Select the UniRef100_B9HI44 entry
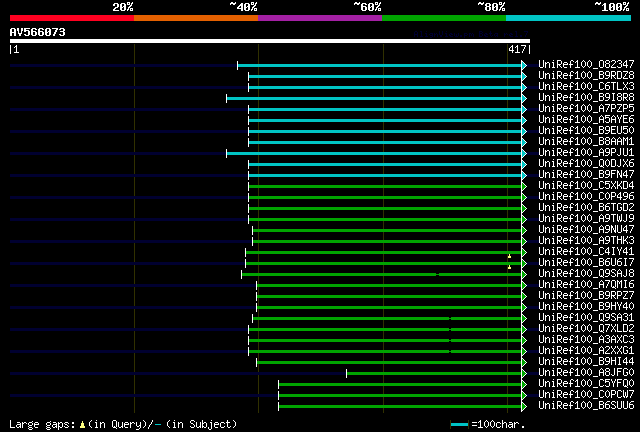Viewport: 640px width, 432px height. pyautogui.click(x=586, y=362)
